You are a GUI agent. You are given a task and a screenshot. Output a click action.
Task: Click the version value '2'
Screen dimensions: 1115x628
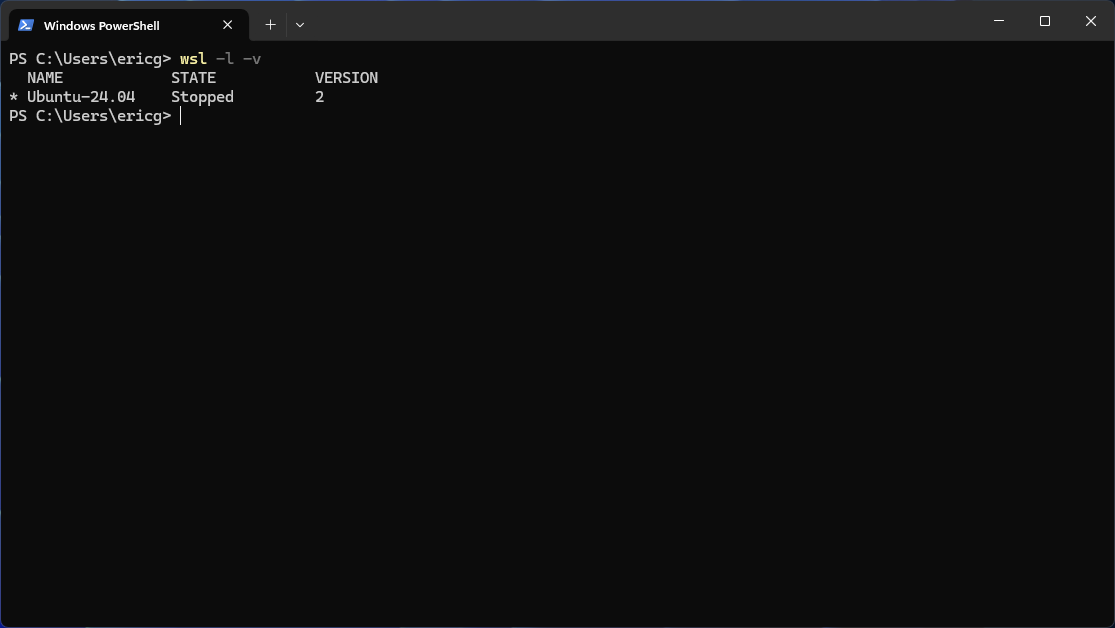[x=319, y=97]
